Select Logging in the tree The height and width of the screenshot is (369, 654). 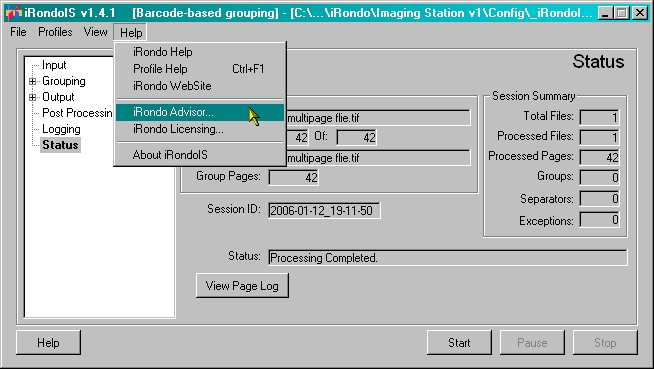tap(61, 129)
